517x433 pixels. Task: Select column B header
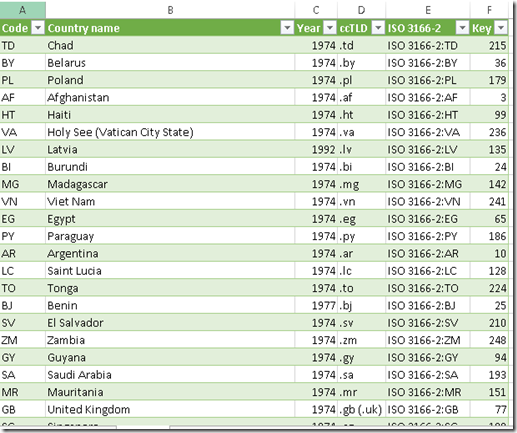click(x=170, y=10)
